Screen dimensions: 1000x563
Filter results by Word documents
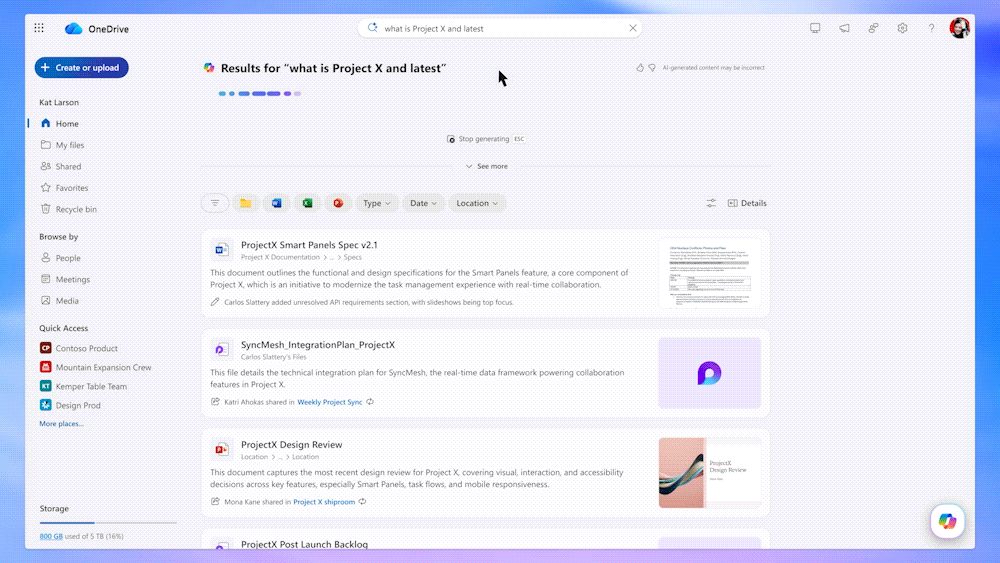[276, 203]
